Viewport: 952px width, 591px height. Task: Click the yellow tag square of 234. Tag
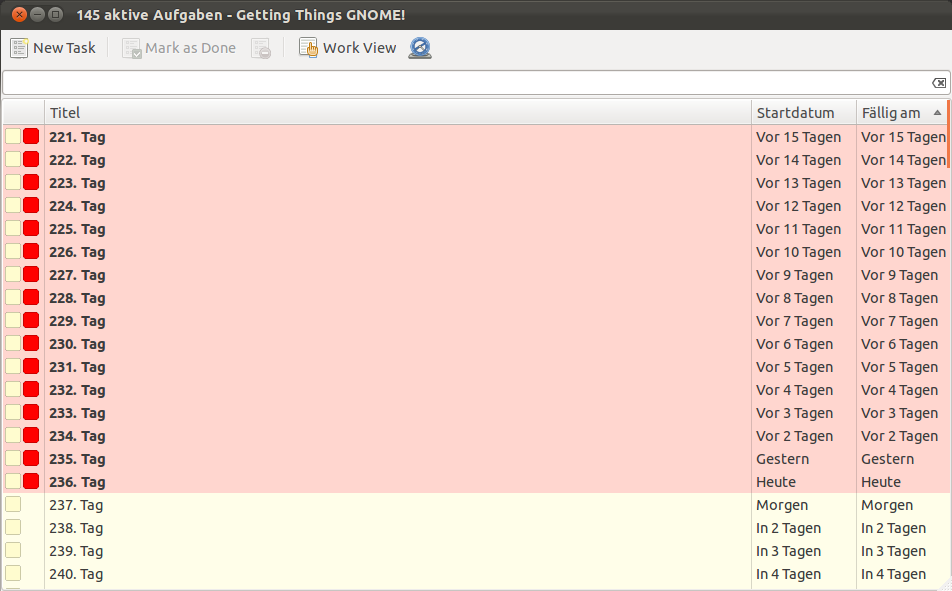(x=13, y=435)
